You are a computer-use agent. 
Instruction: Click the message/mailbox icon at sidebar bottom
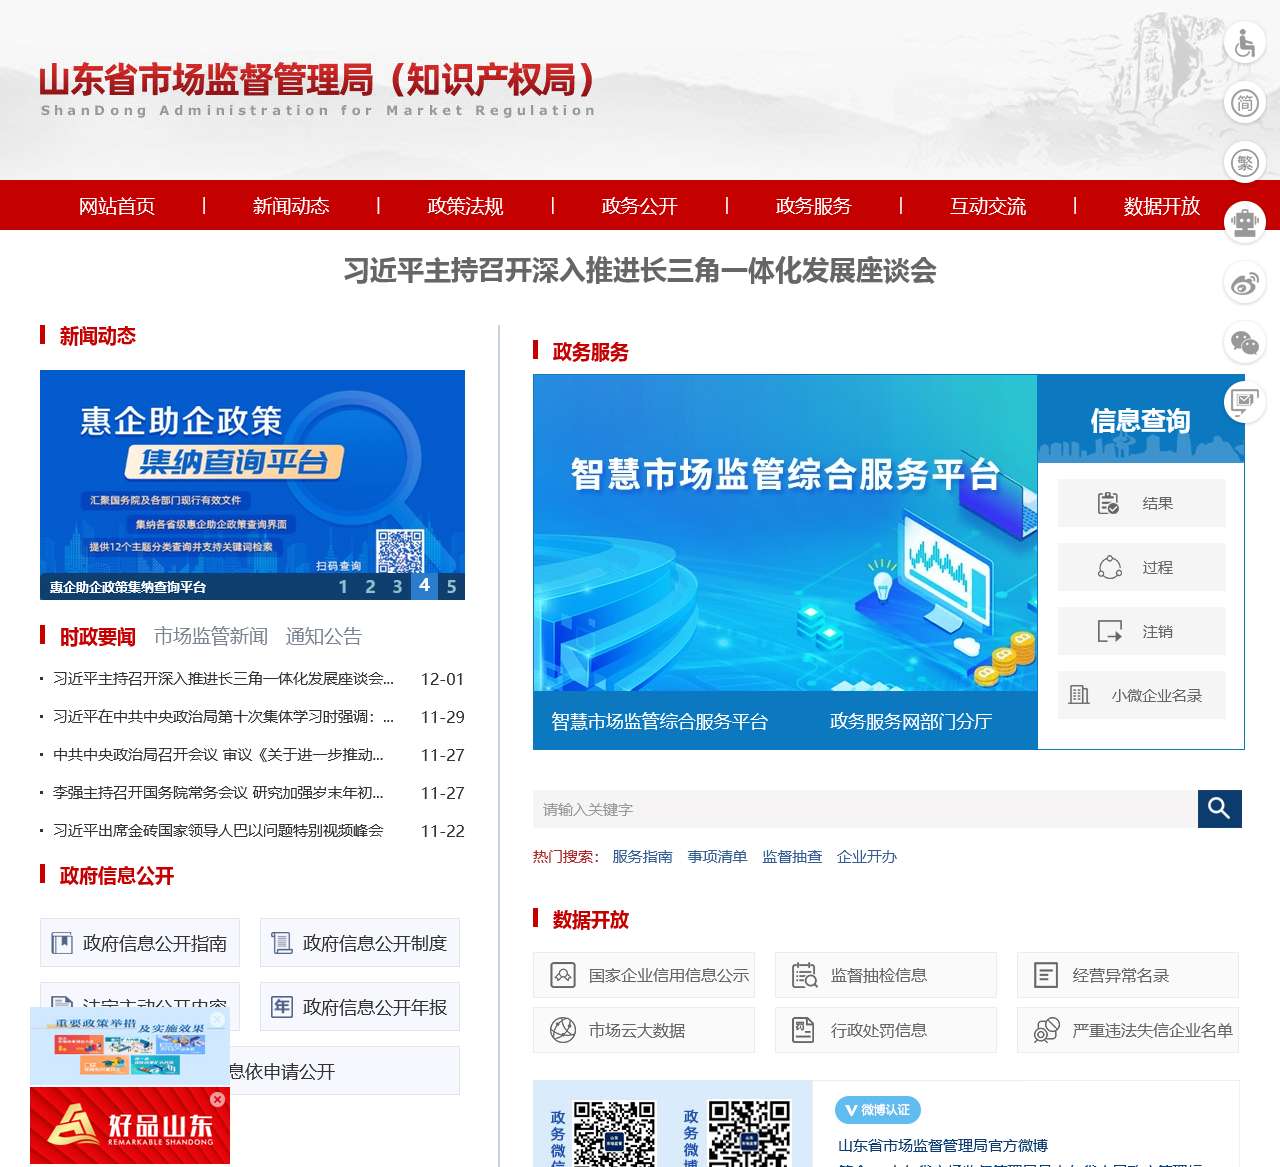click(x=1243, y=402)
